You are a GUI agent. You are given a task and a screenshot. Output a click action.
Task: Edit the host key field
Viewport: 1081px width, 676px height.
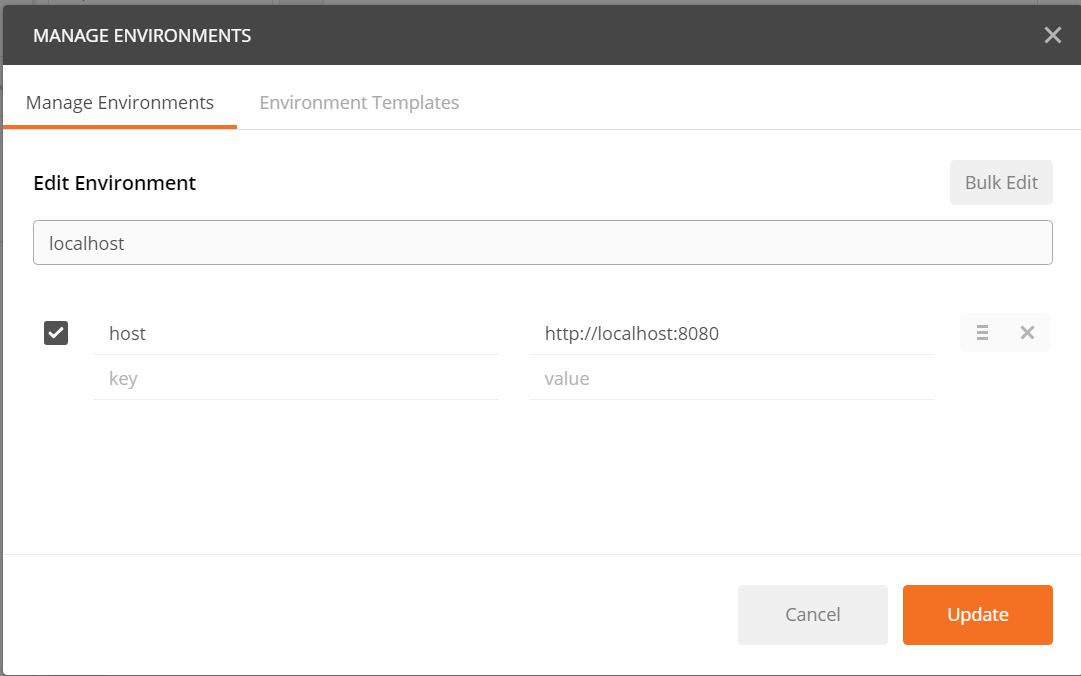pyautogui.click(x=296, y=334)
